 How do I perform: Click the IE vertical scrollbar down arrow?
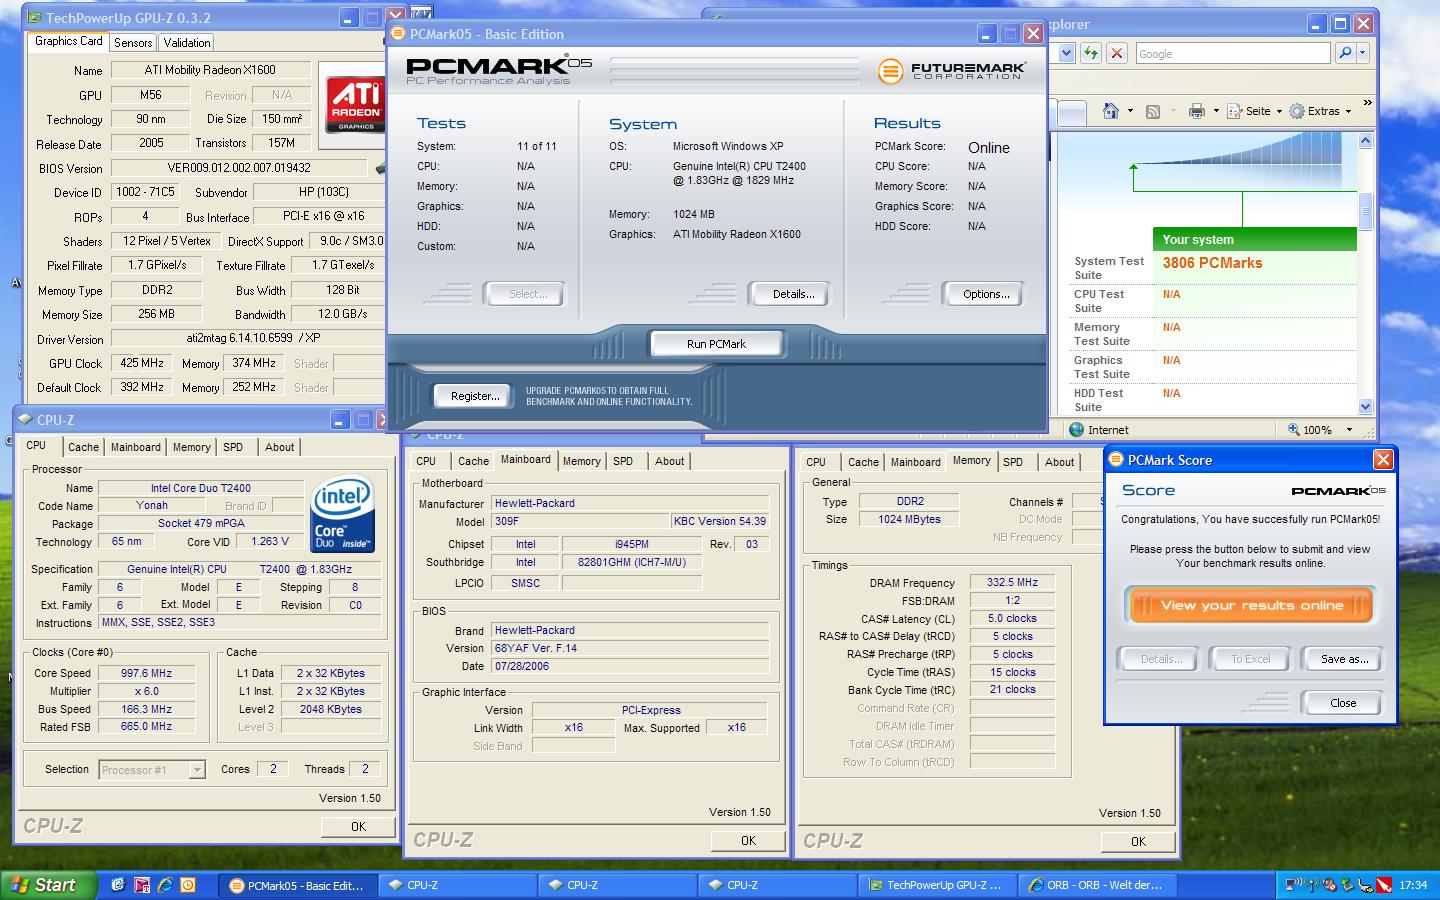click(1366, 406)
